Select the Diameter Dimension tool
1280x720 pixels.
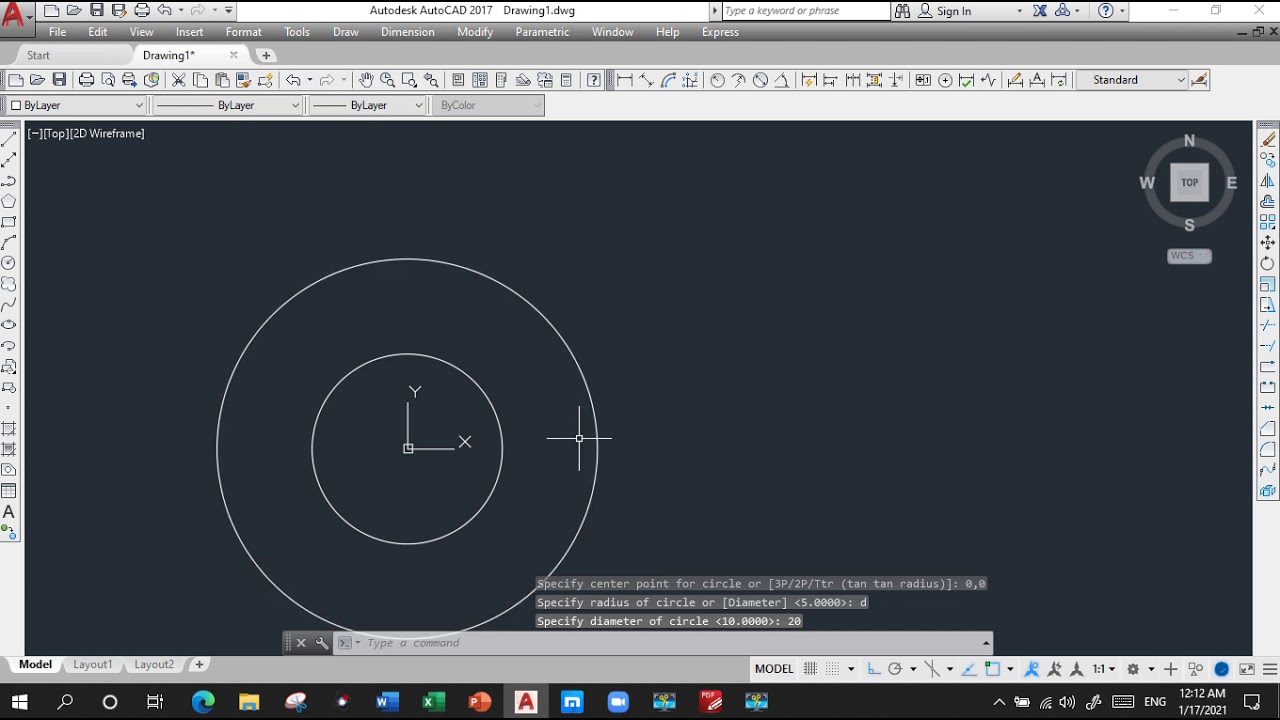(760, 80)
